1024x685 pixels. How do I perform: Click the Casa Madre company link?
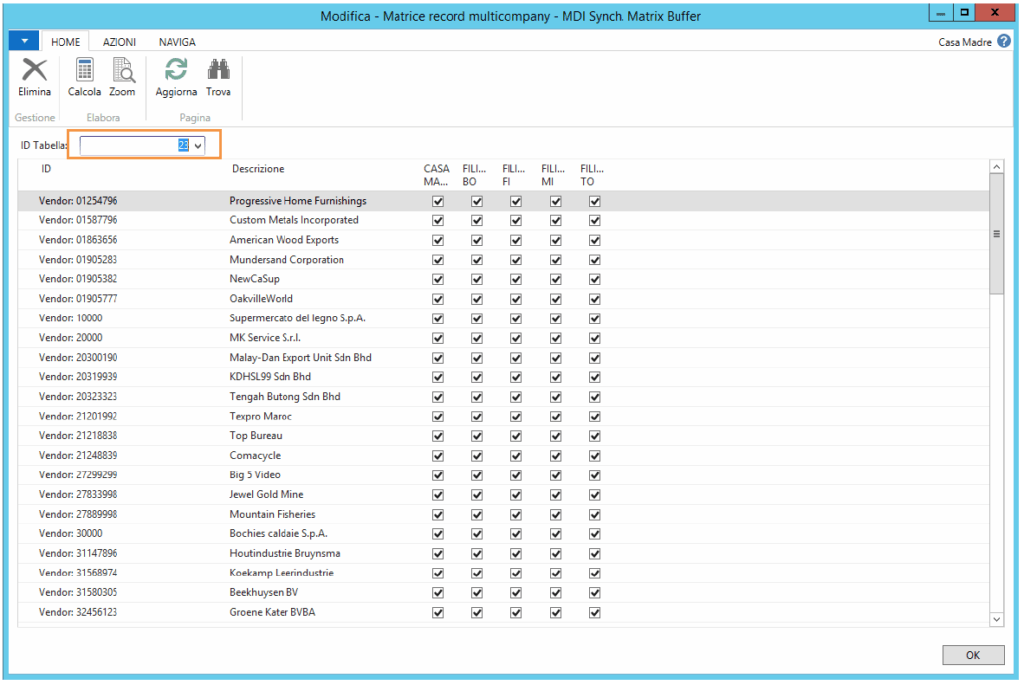(x=963, y=42)
